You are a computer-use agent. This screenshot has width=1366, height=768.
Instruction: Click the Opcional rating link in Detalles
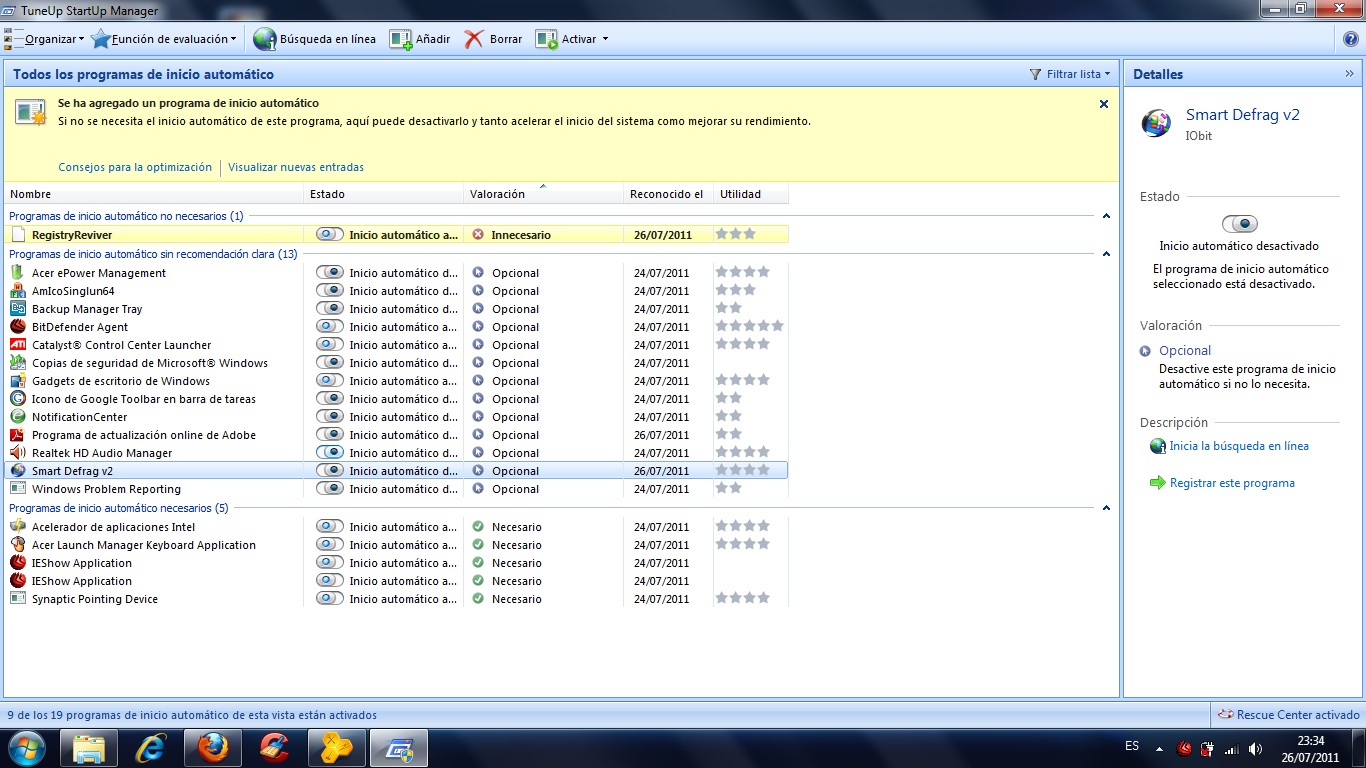pyautogui.click(x=1185, y=351)
